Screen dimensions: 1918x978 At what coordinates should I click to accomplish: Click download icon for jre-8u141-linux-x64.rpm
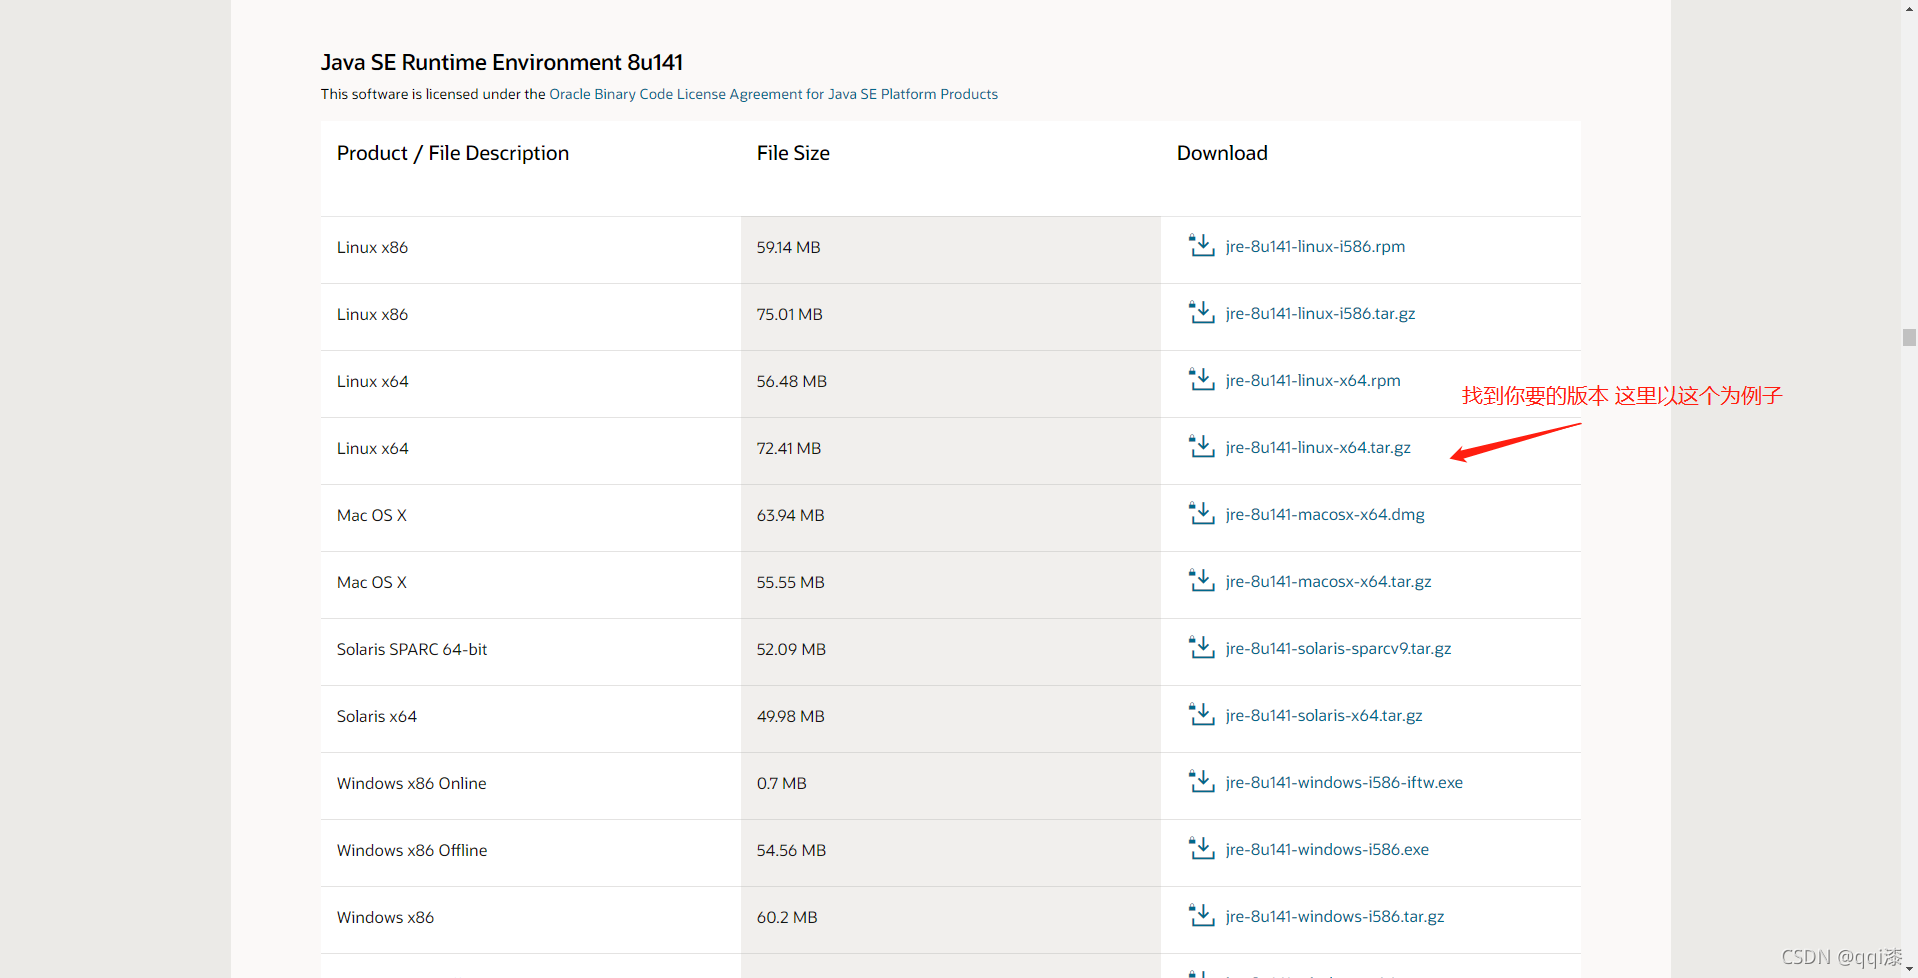click(x=1201, y=380)
